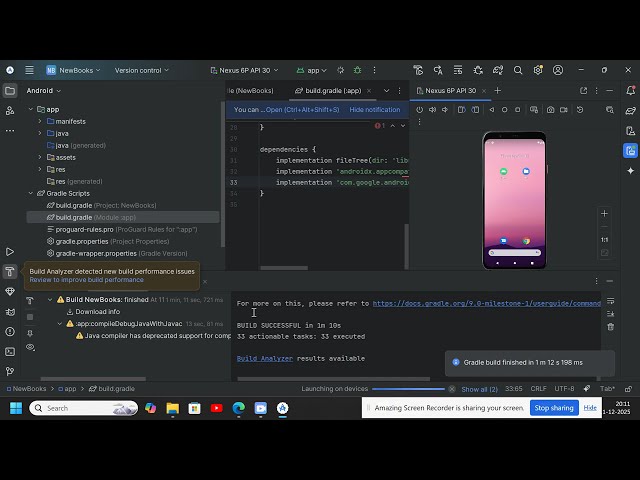The width and height of the screenshot is (640, 480).
Task: Open the Notifications bell icon
Action: 631,91
